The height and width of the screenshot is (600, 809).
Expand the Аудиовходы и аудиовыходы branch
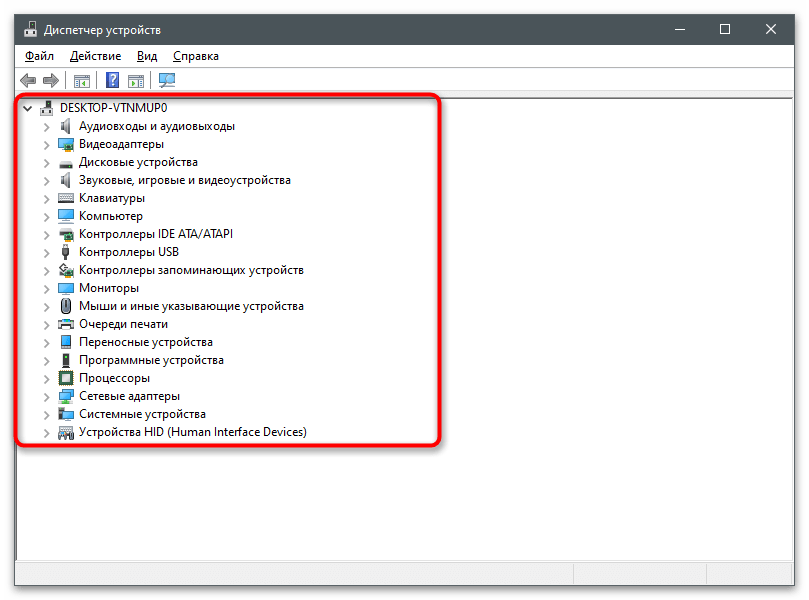point(46,127)
